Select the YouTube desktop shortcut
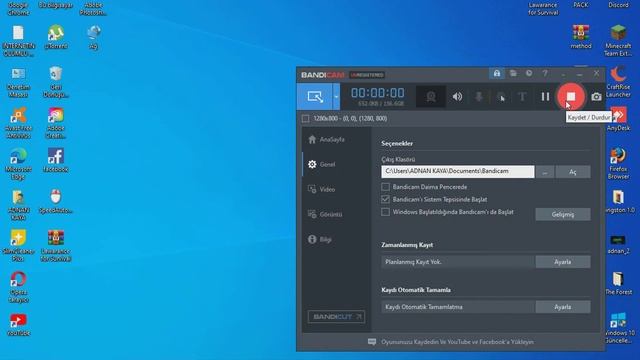 click(18, 325)
